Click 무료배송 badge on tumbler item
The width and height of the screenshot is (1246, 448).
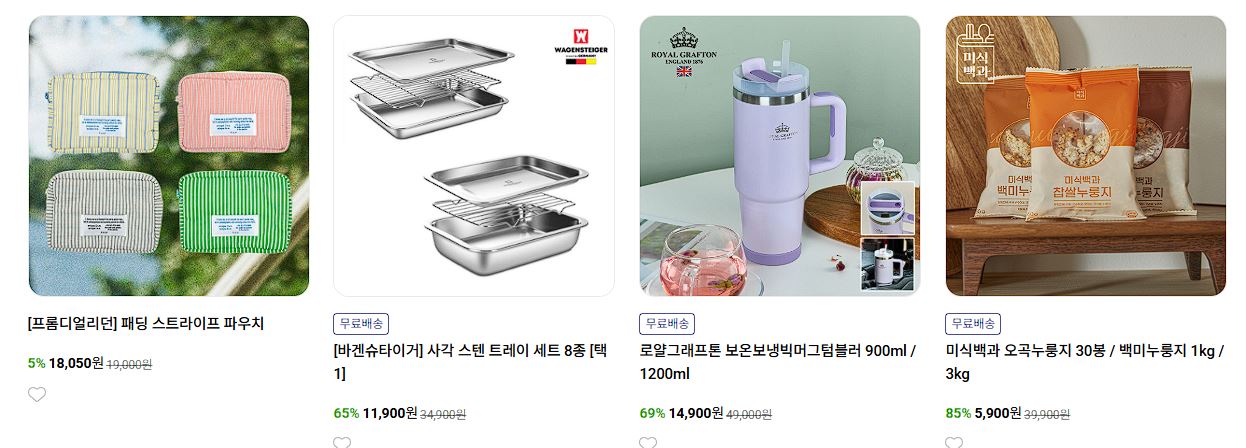coord(667,324)
